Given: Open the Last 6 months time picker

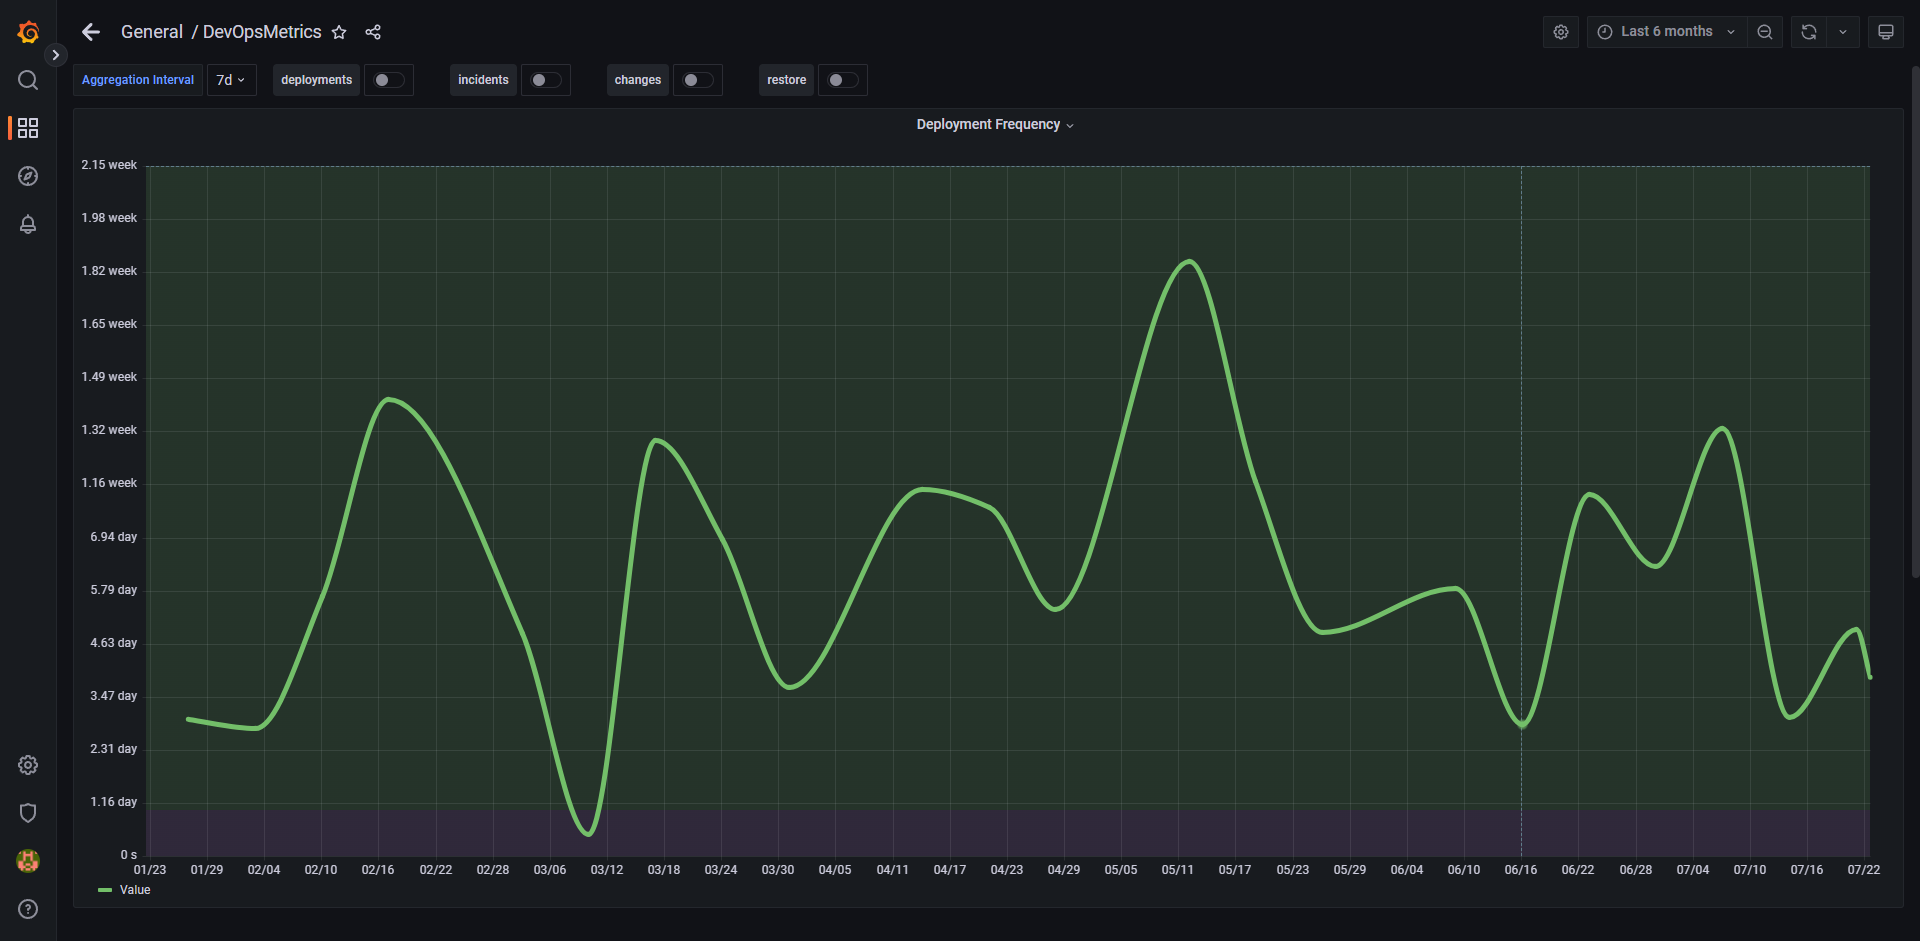Looking at the screenshot, I should (x=1666, y=32).
